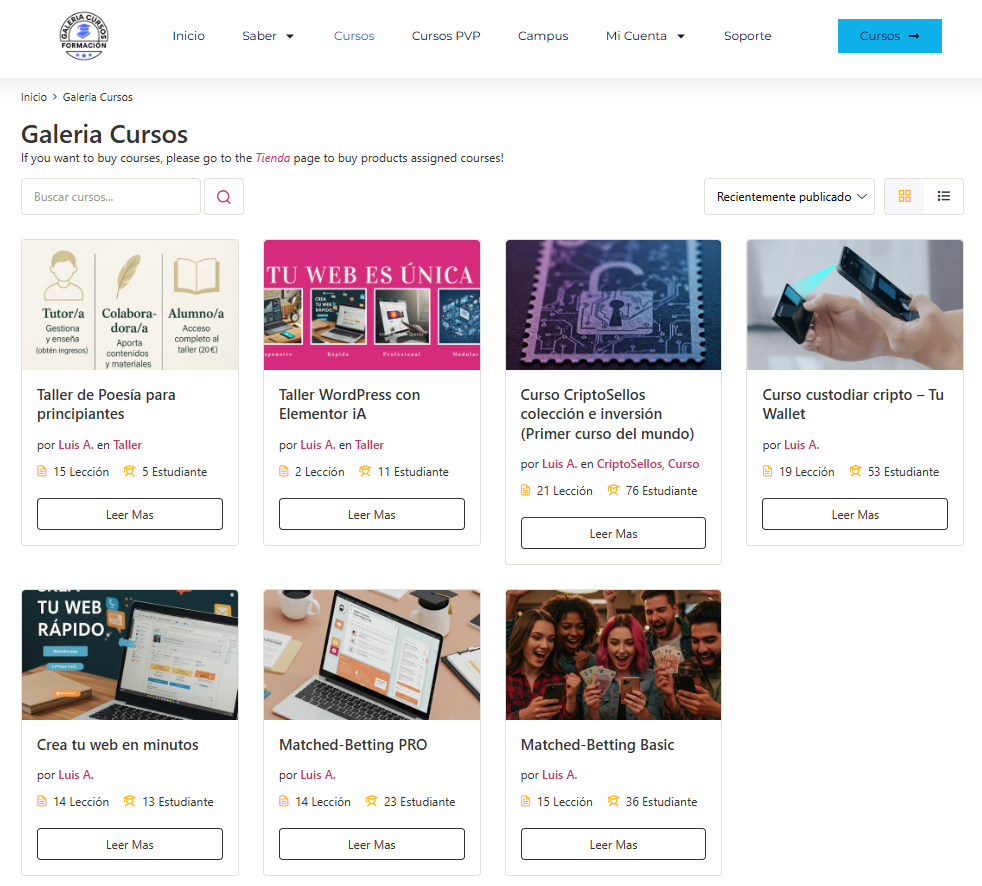Screen dimensions: 982x886
Task: Go to Campus in navigation menu
Action: click(543, 36)
